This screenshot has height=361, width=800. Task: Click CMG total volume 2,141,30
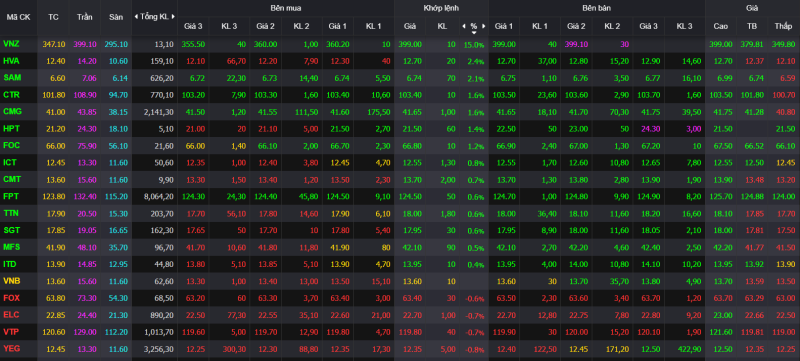pos(160,111)
